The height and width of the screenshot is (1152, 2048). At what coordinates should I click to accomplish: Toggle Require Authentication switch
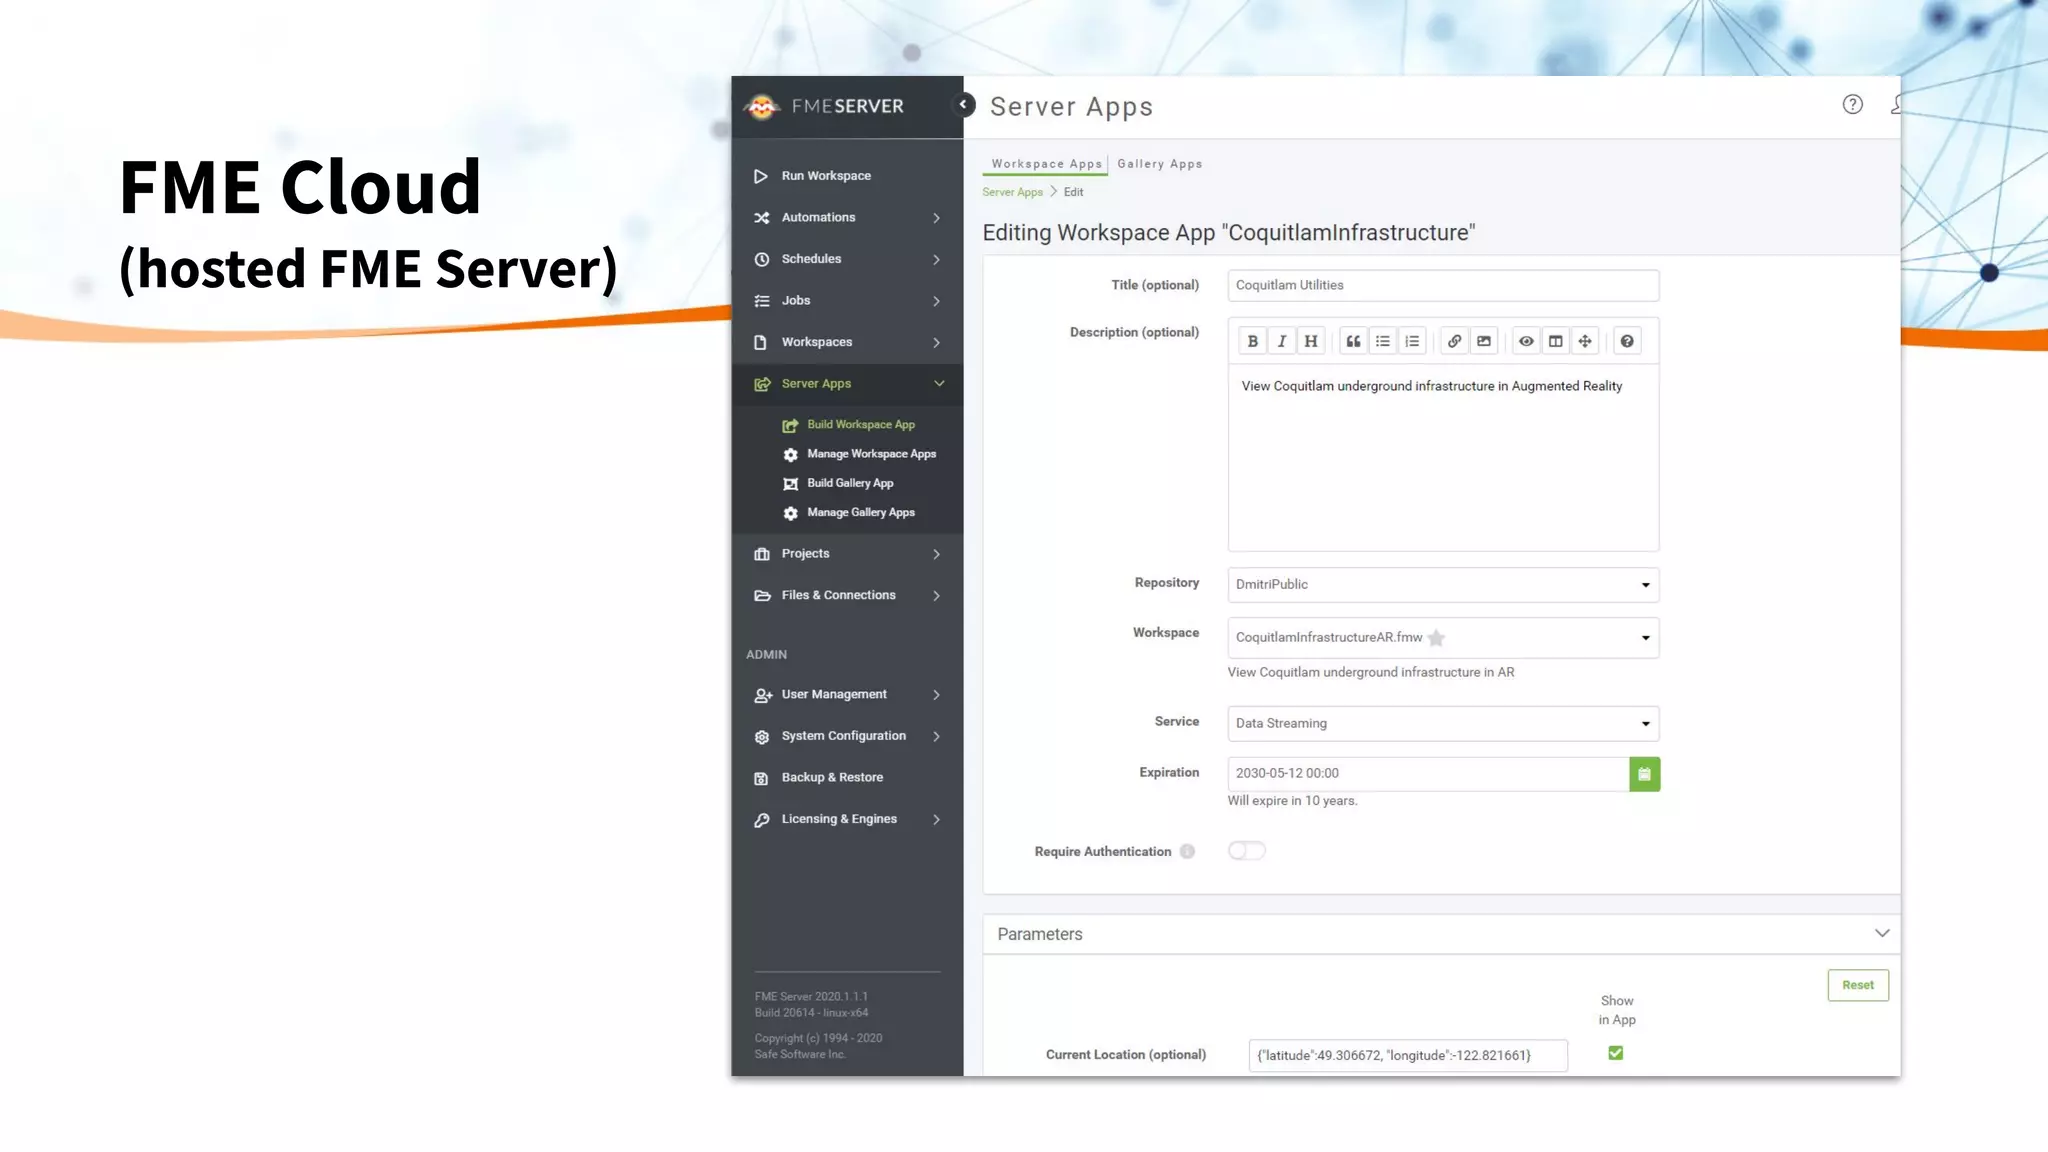pos(1247,851)
